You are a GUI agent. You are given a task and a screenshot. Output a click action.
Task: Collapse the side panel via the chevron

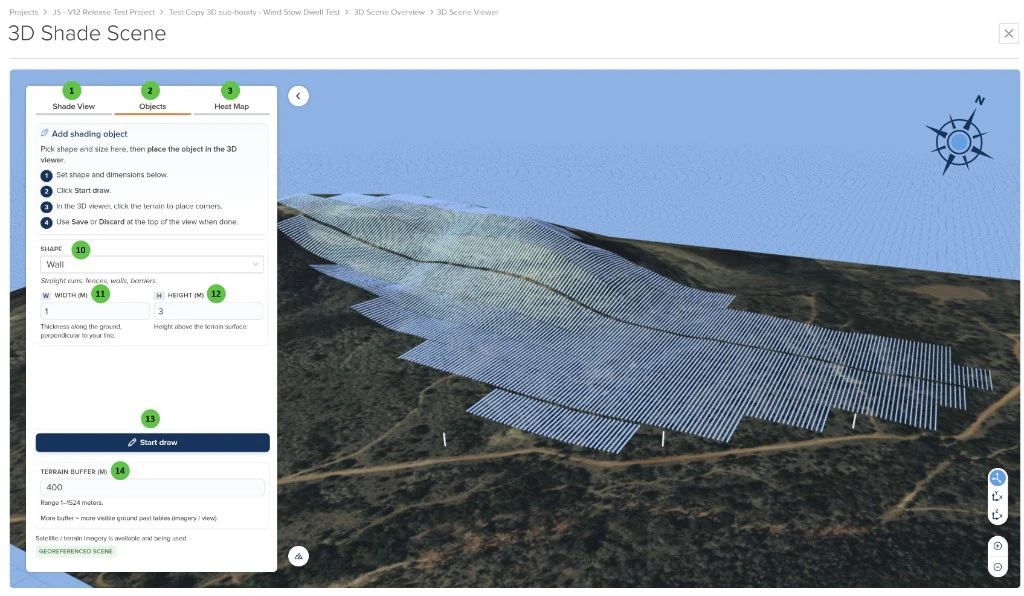(x=298, y=95)
